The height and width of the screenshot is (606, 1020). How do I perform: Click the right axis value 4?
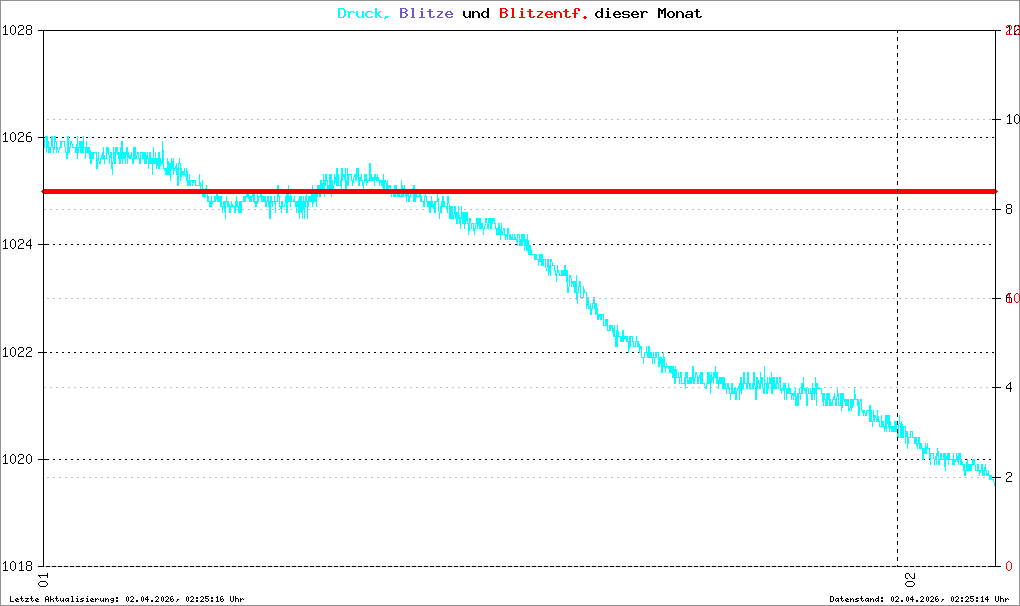point(1009,388)
